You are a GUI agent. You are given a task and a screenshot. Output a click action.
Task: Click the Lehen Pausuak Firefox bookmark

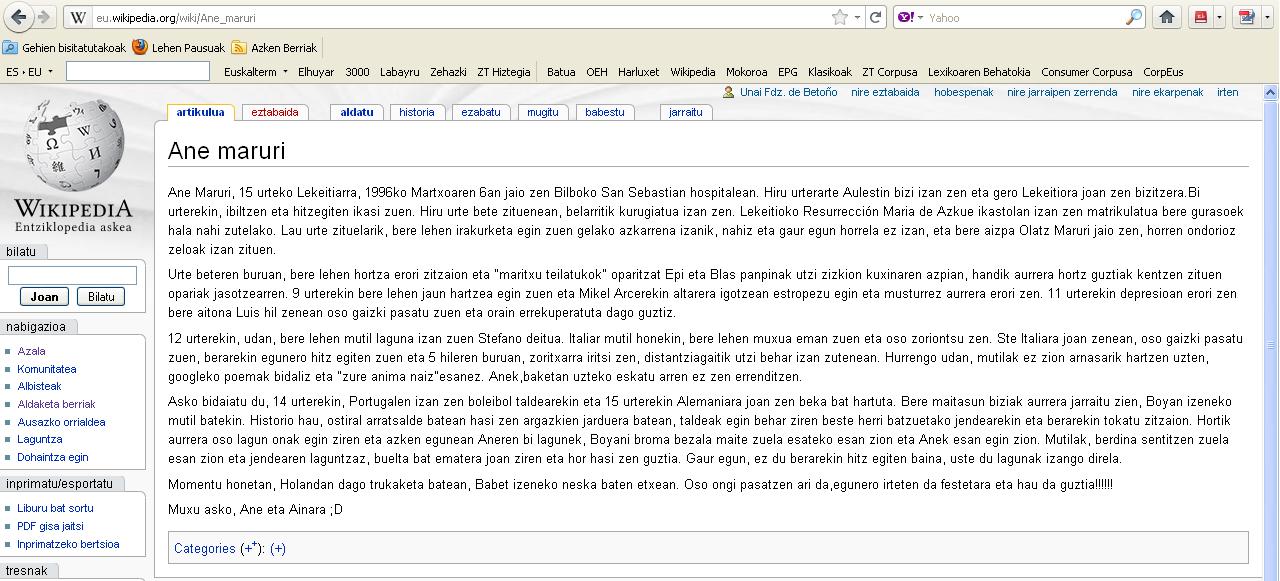[x=179, y=47]
